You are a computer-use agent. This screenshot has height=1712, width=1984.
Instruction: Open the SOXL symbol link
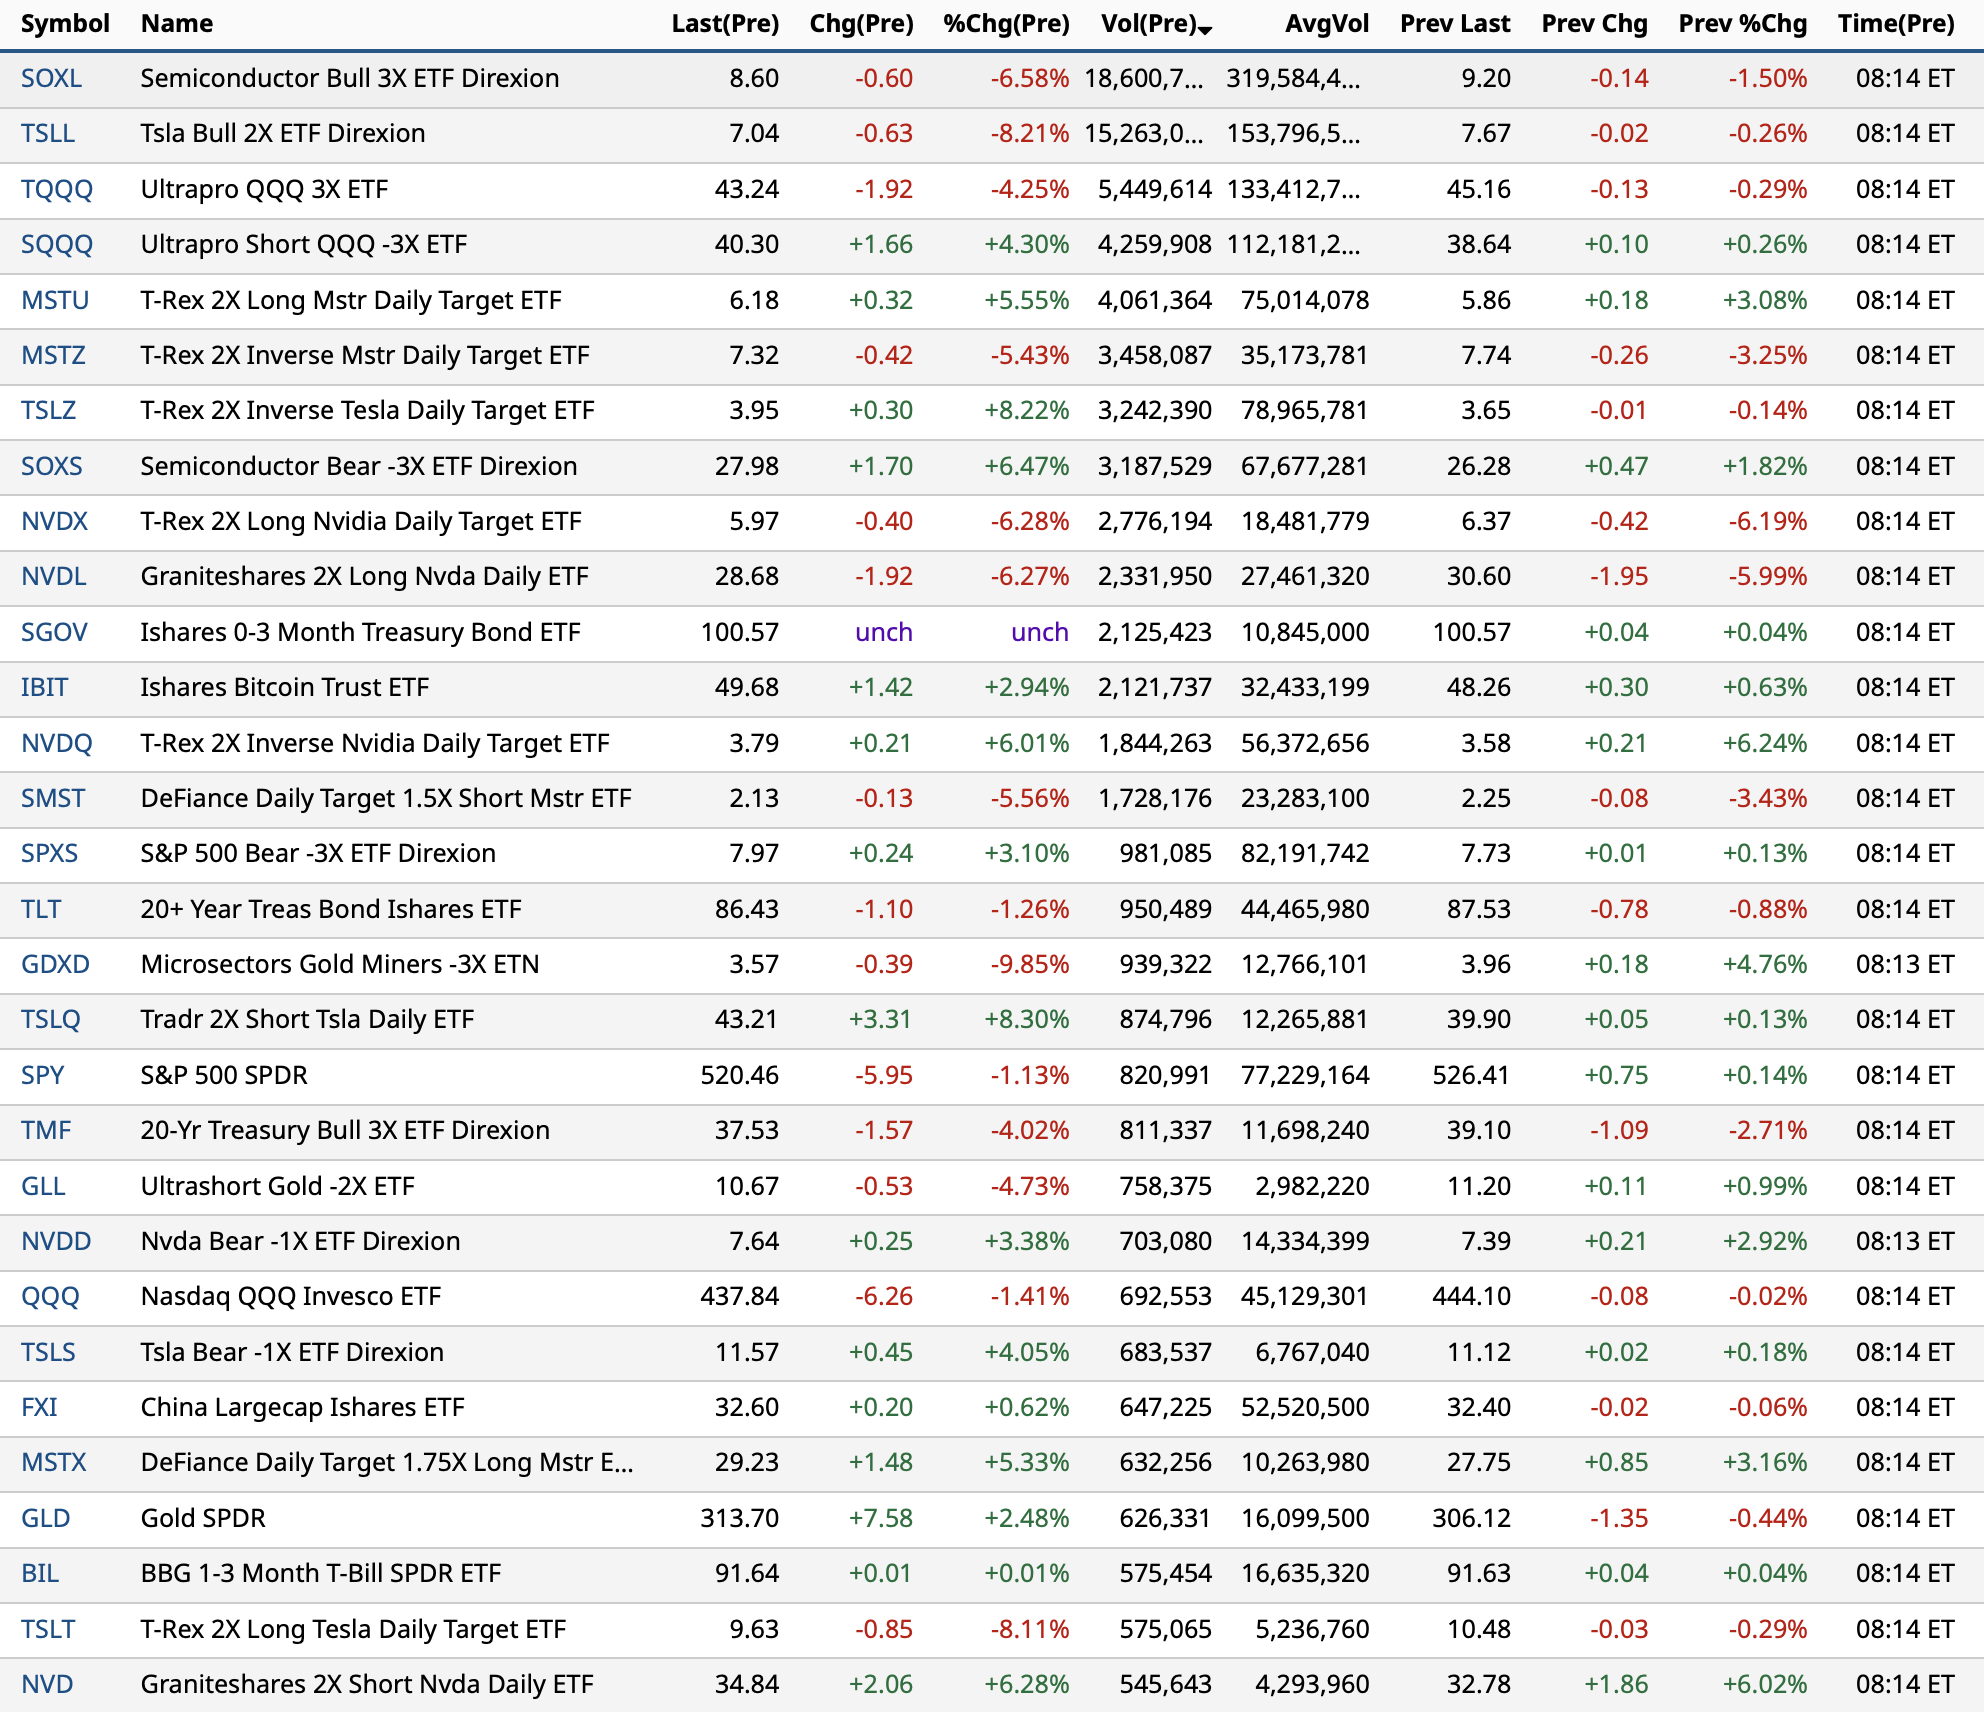(x=51, y=78)
